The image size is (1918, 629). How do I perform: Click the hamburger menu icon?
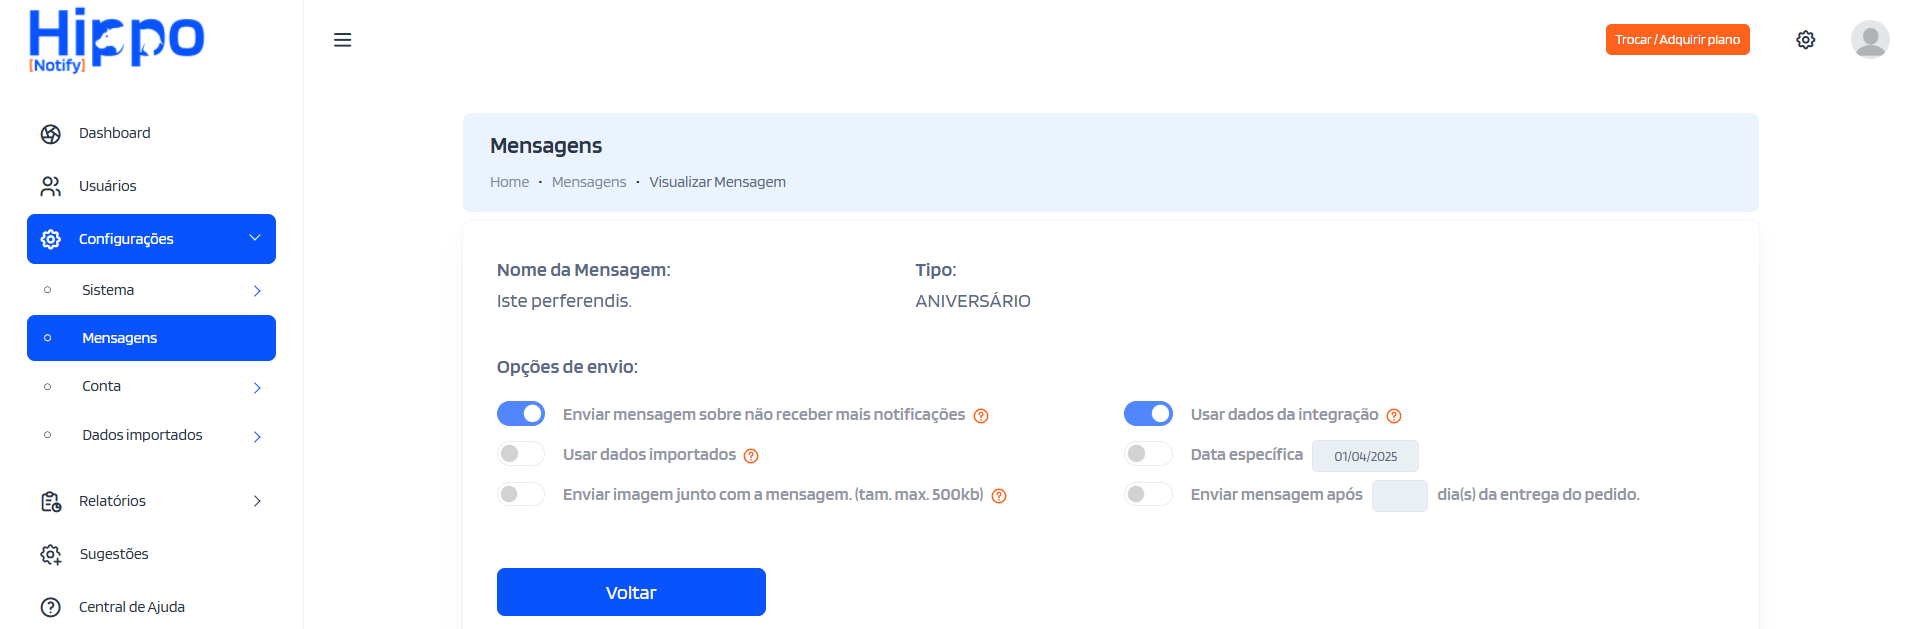click(342, 40)
